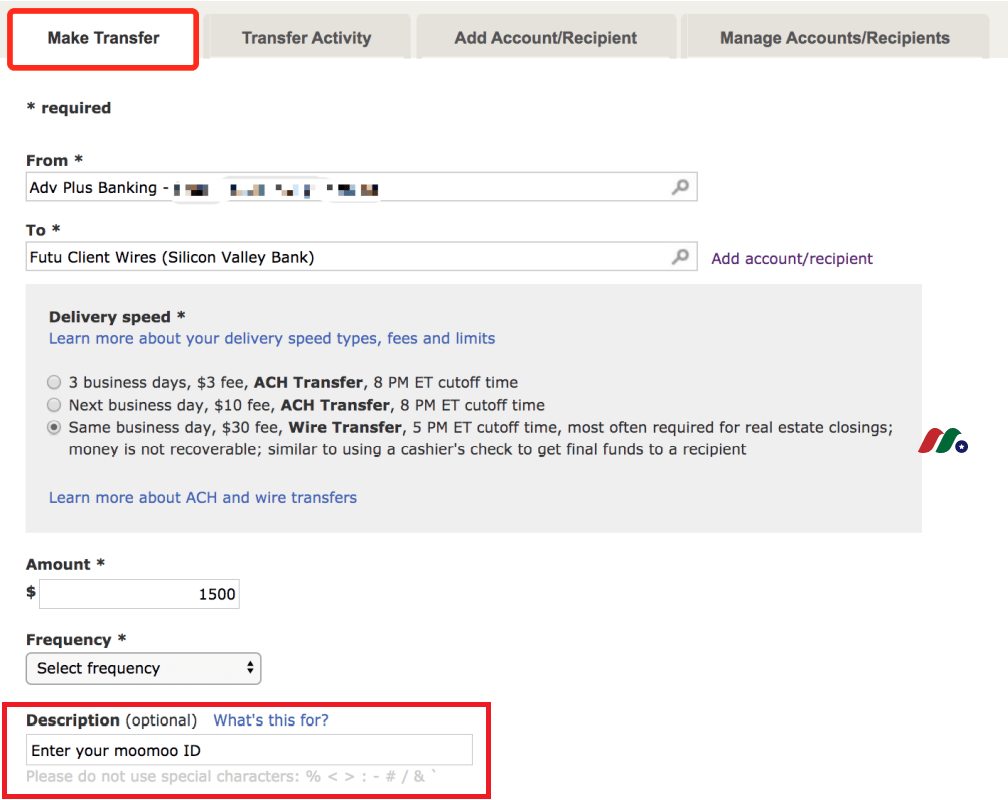Select the Make Transfer tab
Screen dimensions: 1008x800
point(104,38)
